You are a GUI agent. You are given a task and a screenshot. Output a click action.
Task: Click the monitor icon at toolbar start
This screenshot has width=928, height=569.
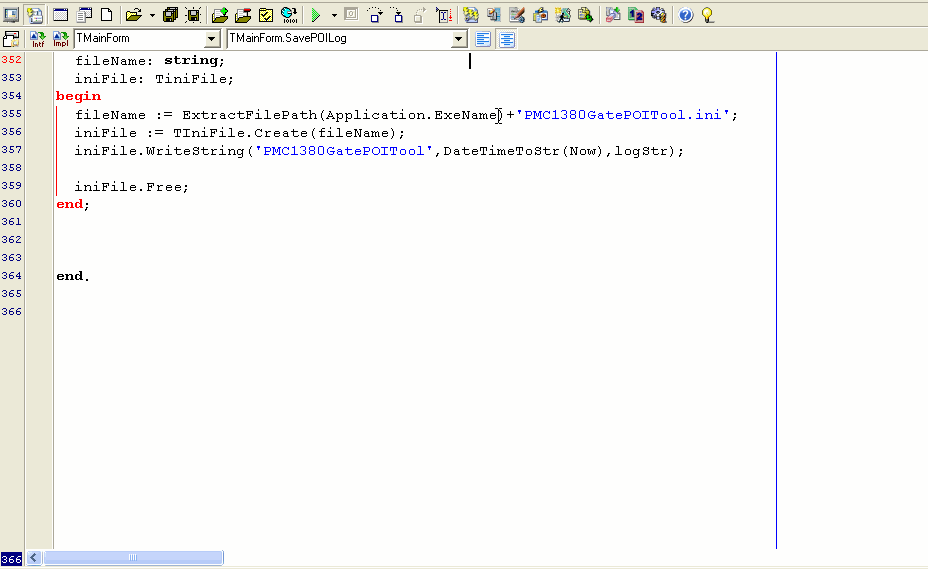11,15
